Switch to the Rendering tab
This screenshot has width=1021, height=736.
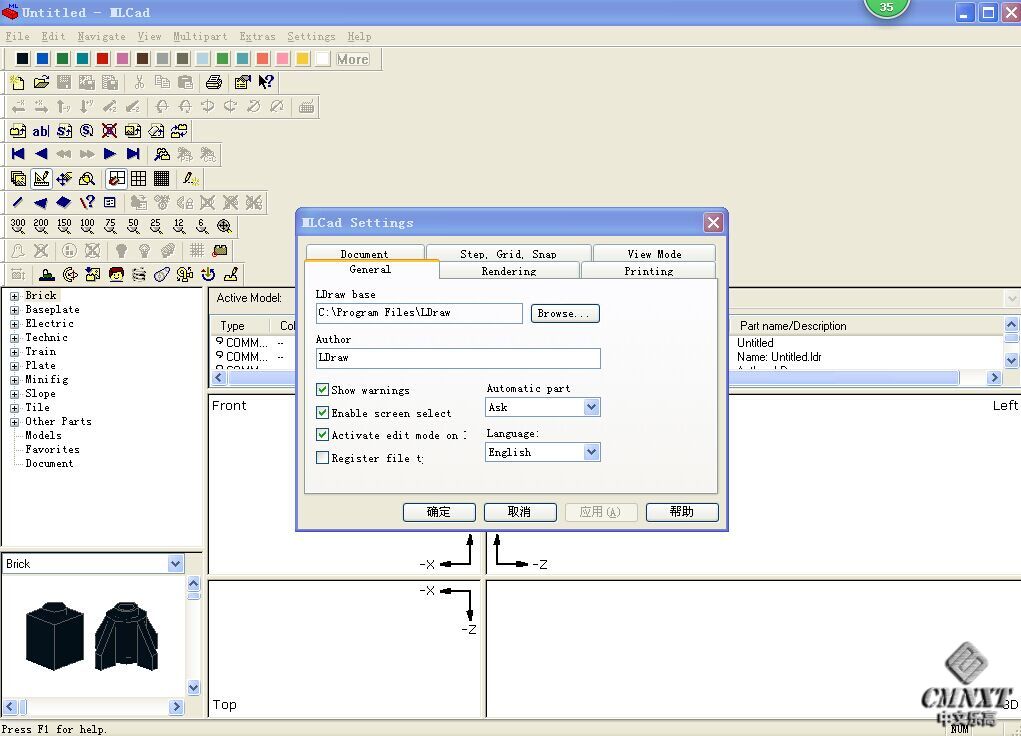(509, 271)
